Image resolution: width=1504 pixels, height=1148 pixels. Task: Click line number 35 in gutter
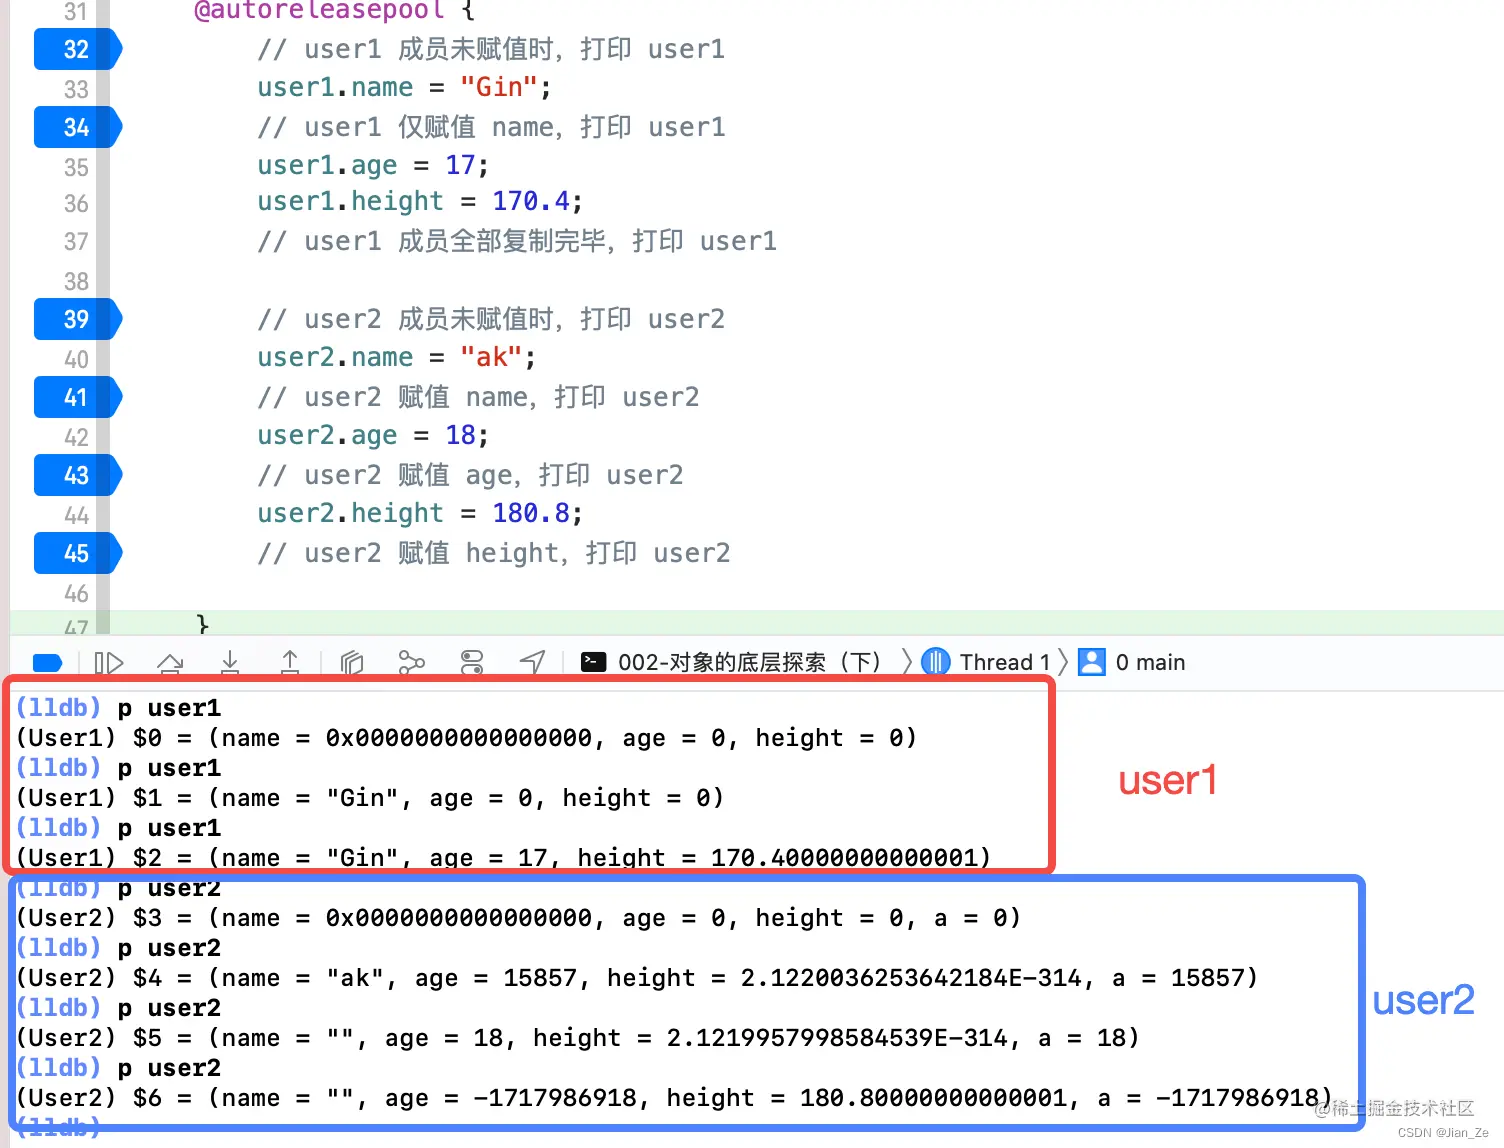(76, 167)
